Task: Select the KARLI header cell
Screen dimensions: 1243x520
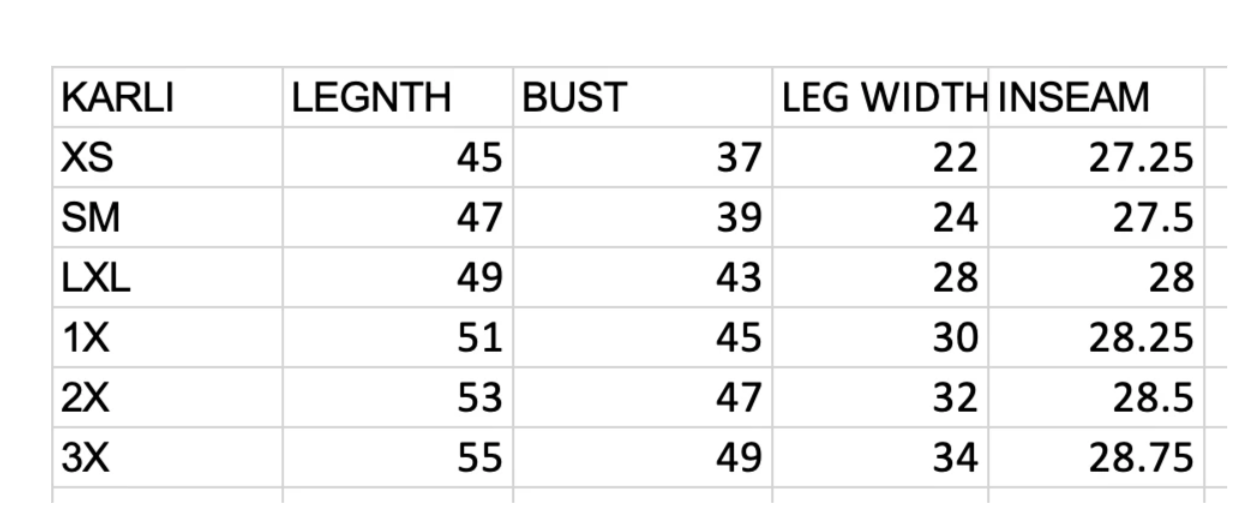Action: (168, 97)
